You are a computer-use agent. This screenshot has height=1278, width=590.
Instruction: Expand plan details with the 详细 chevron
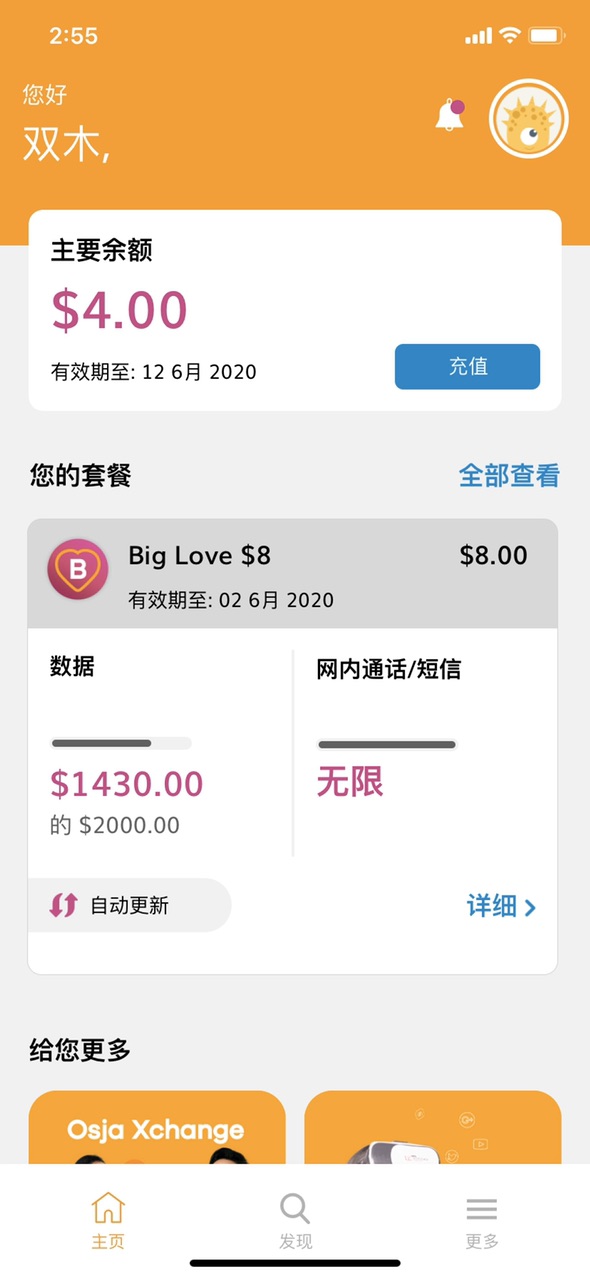click(x=502, y=906)
